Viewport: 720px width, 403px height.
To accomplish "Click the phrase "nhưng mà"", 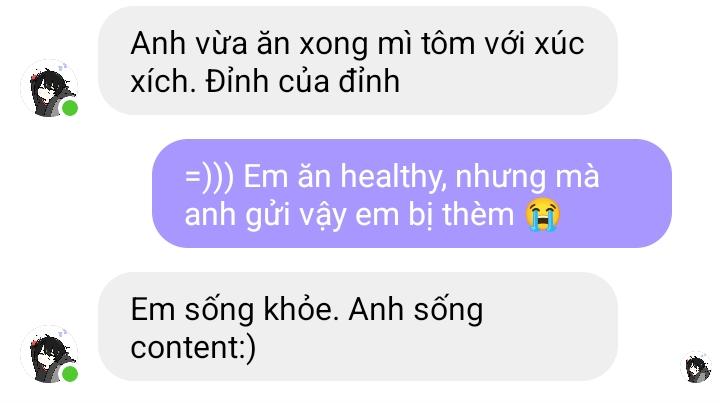I will (527, 178).
